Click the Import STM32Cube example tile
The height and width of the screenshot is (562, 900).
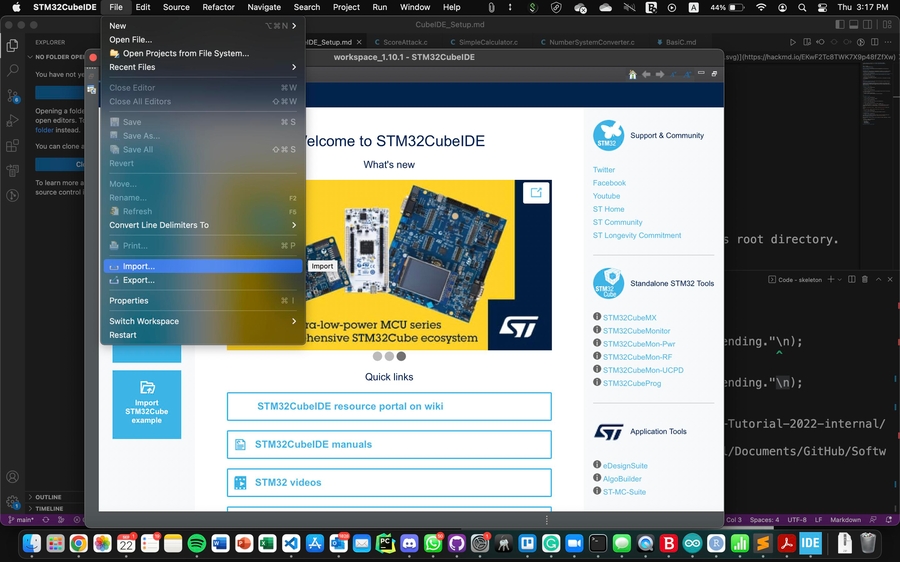147,404
